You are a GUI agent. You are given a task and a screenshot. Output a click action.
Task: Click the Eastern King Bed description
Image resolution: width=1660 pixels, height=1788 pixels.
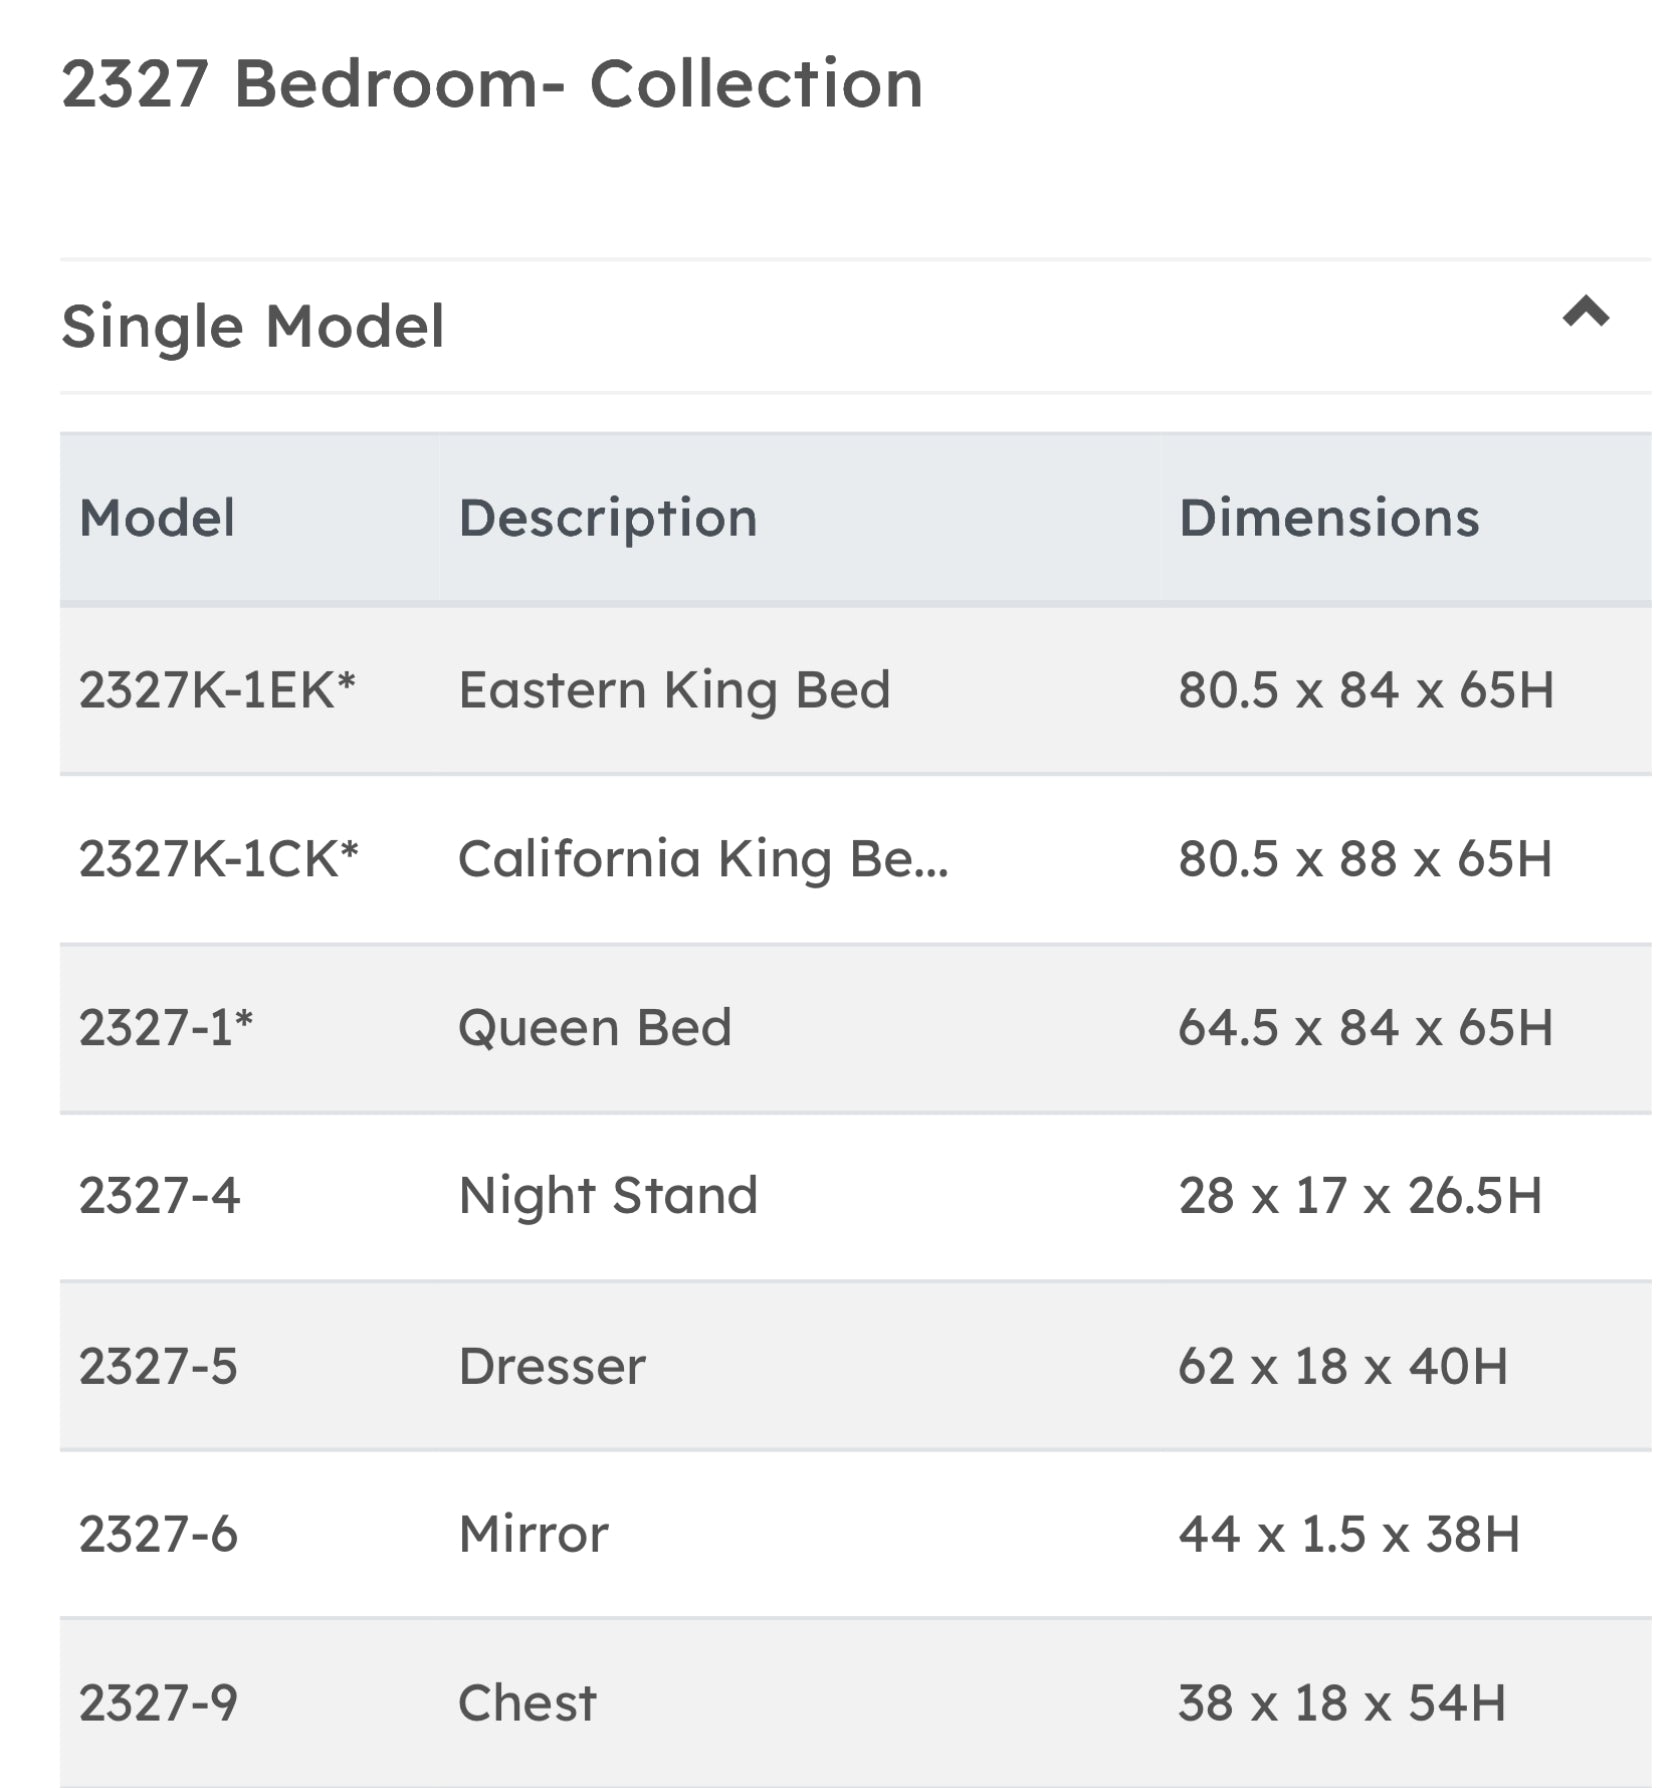click(674, 690)
